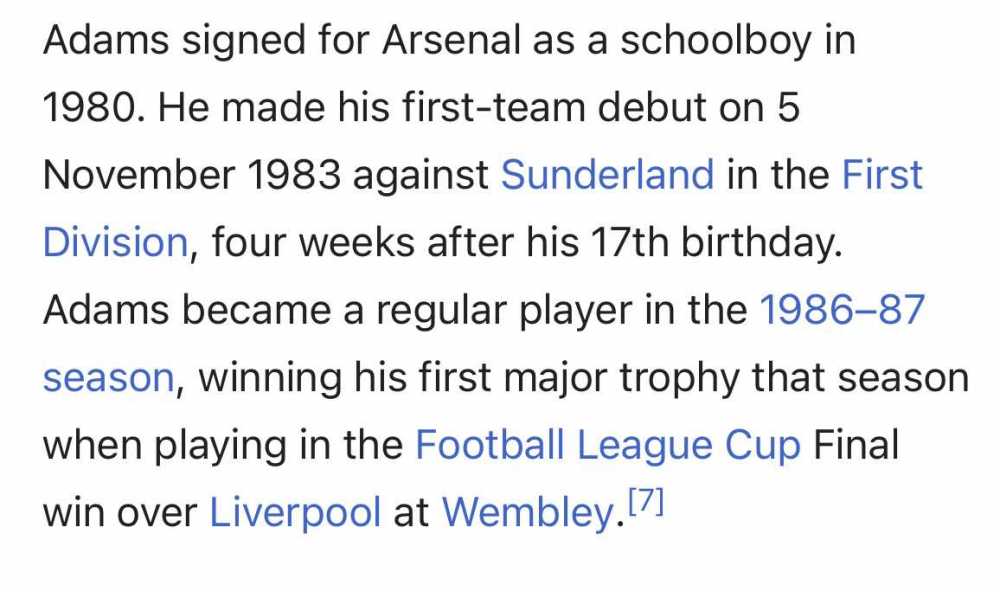The image size is (1000, 592).
Task: Open the "1986–87" season link
Action: click(842, 311)
